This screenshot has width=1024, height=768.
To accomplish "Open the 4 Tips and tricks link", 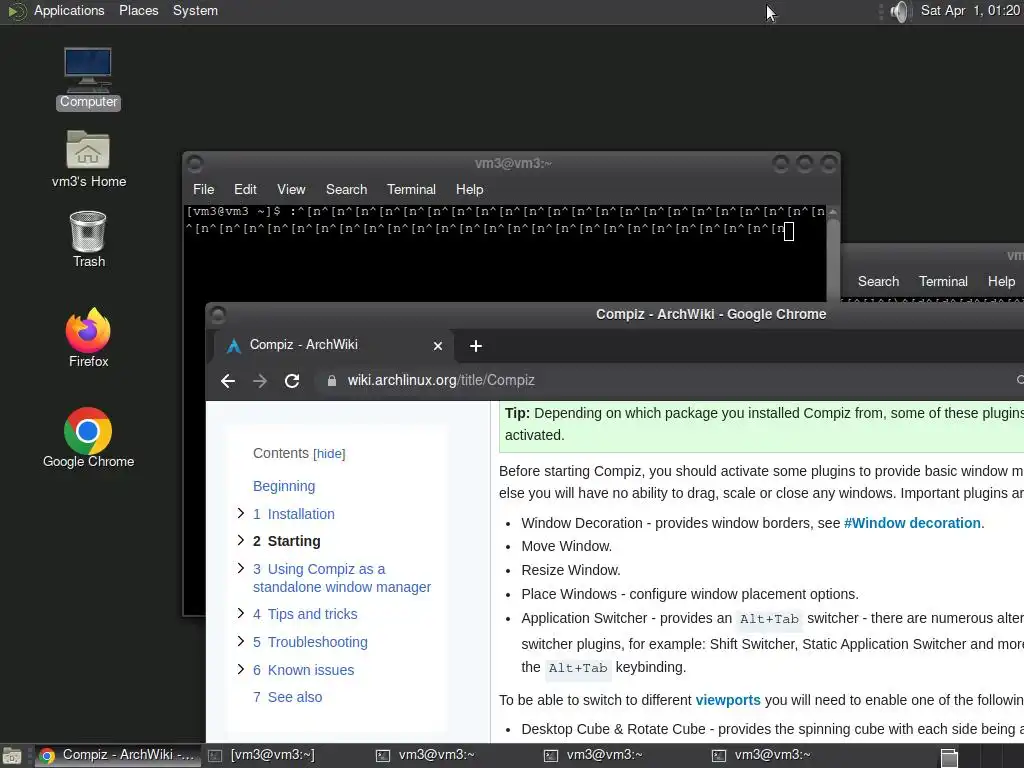I will tap(305, 614).
